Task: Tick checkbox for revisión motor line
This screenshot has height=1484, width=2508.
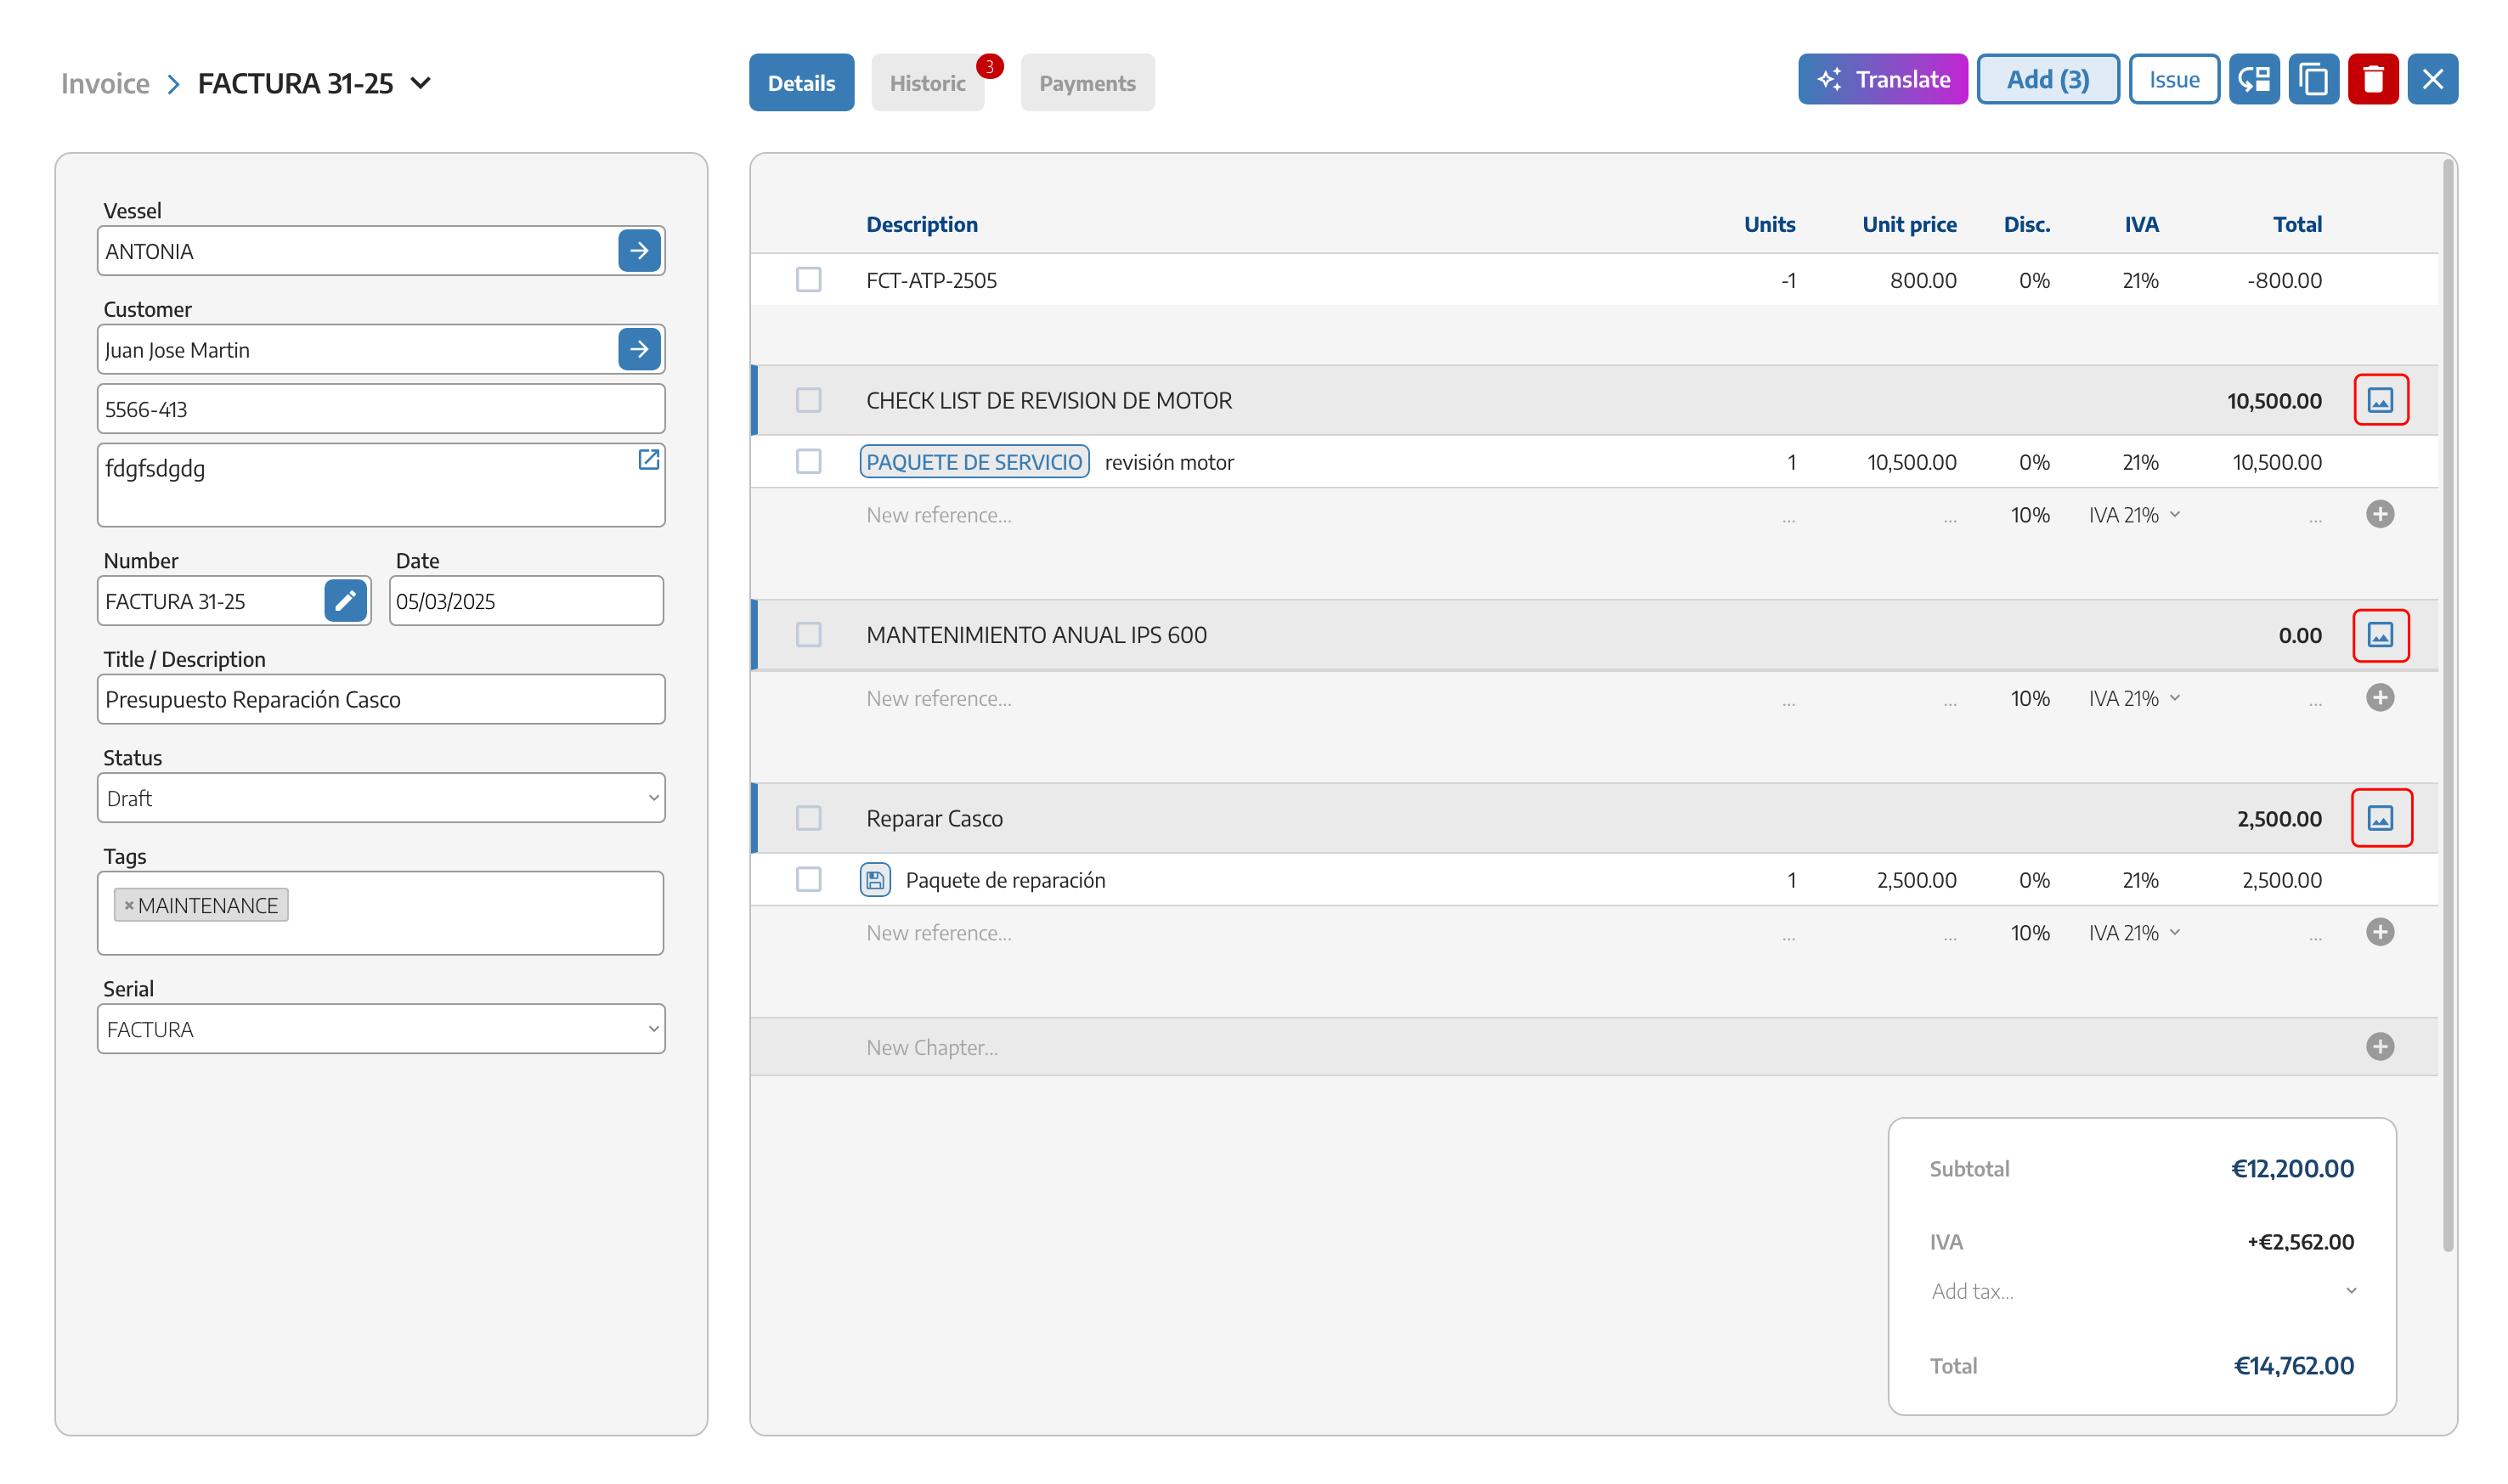Action: (x=808, y=461)
